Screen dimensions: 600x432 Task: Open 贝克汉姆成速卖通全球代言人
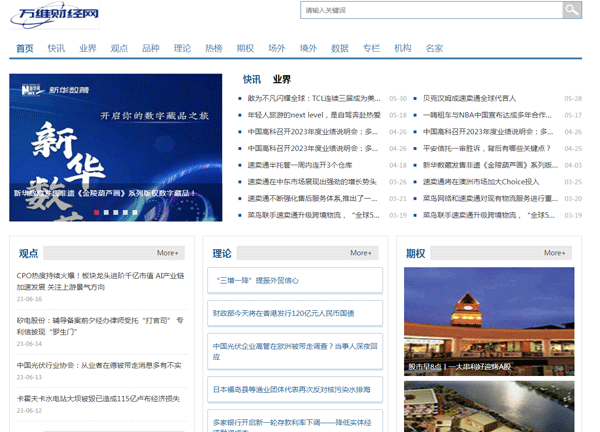469,98
